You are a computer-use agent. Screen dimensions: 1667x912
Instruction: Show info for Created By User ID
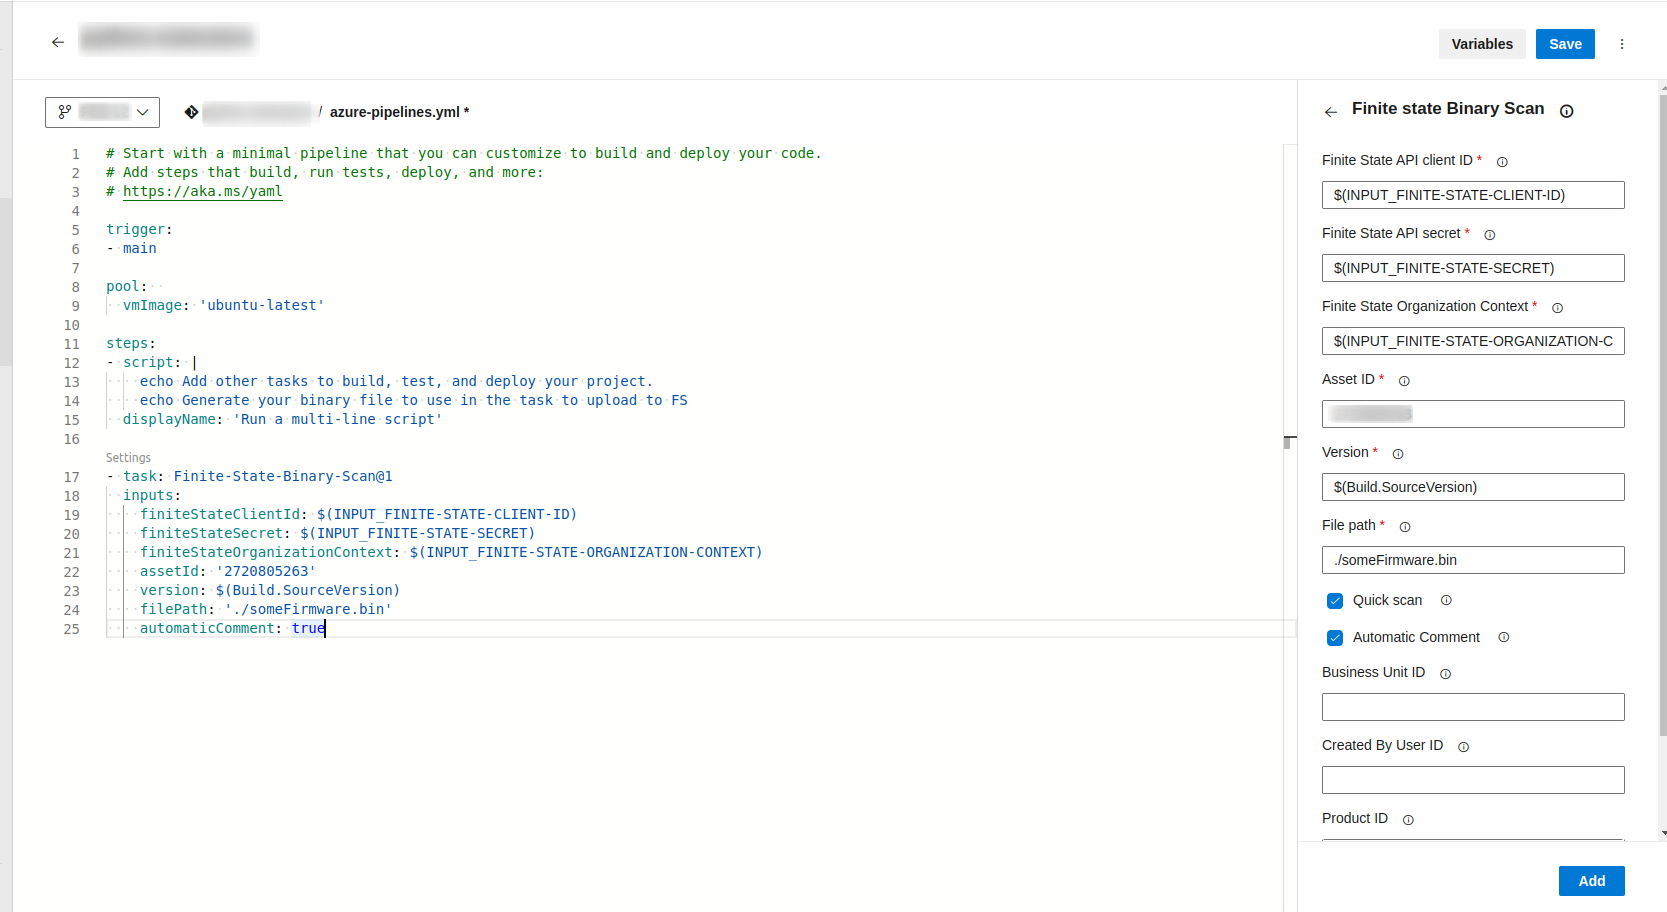click(x=1464, y=747)
